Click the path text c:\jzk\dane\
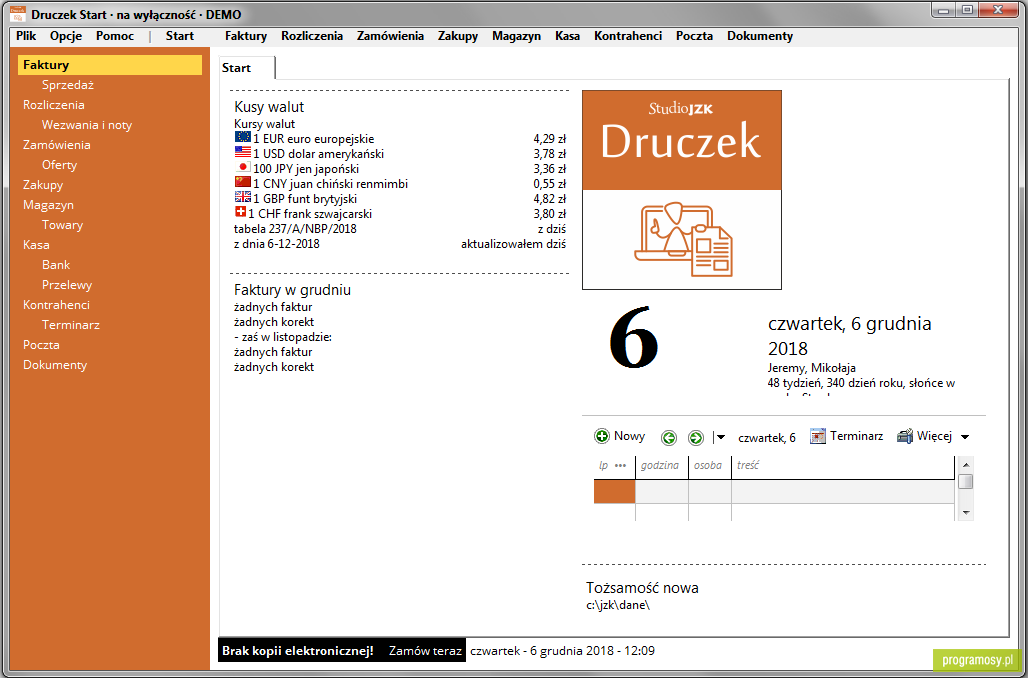This screenshot has height=678, width=1028. [618, 605]
